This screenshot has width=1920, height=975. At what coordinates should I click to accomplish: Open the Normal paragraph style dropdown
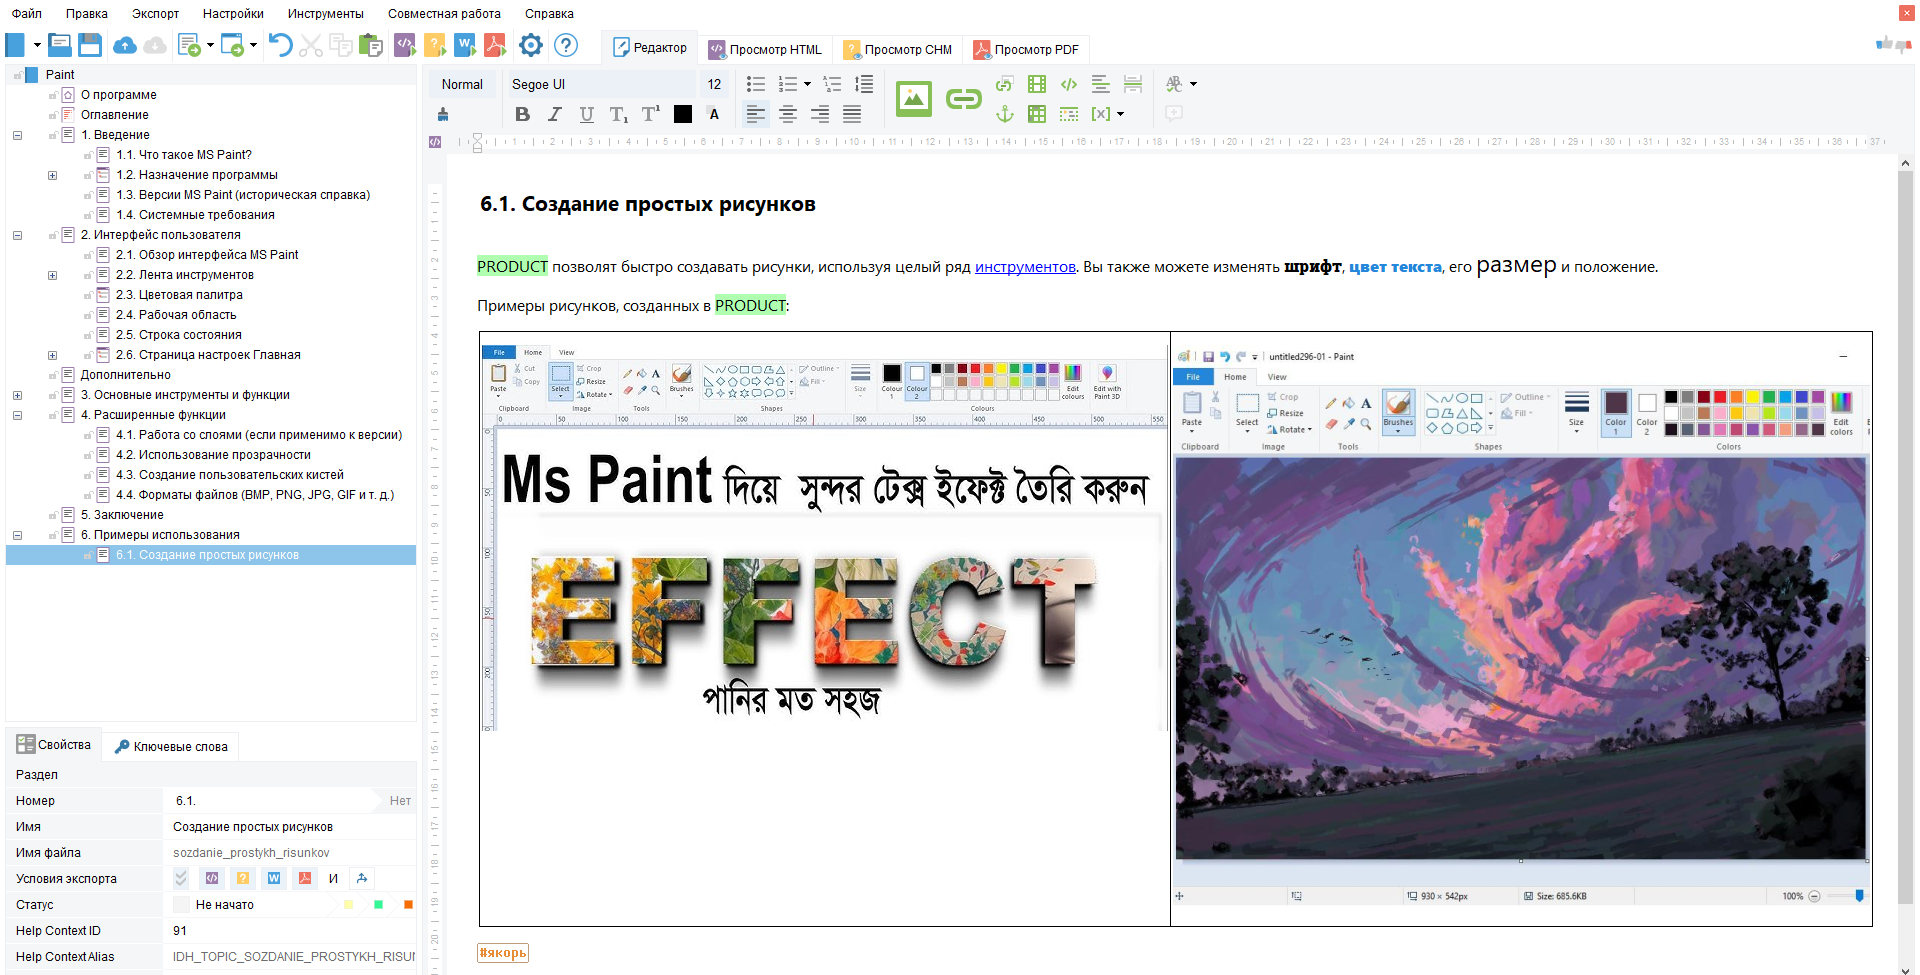coord(462,84)
